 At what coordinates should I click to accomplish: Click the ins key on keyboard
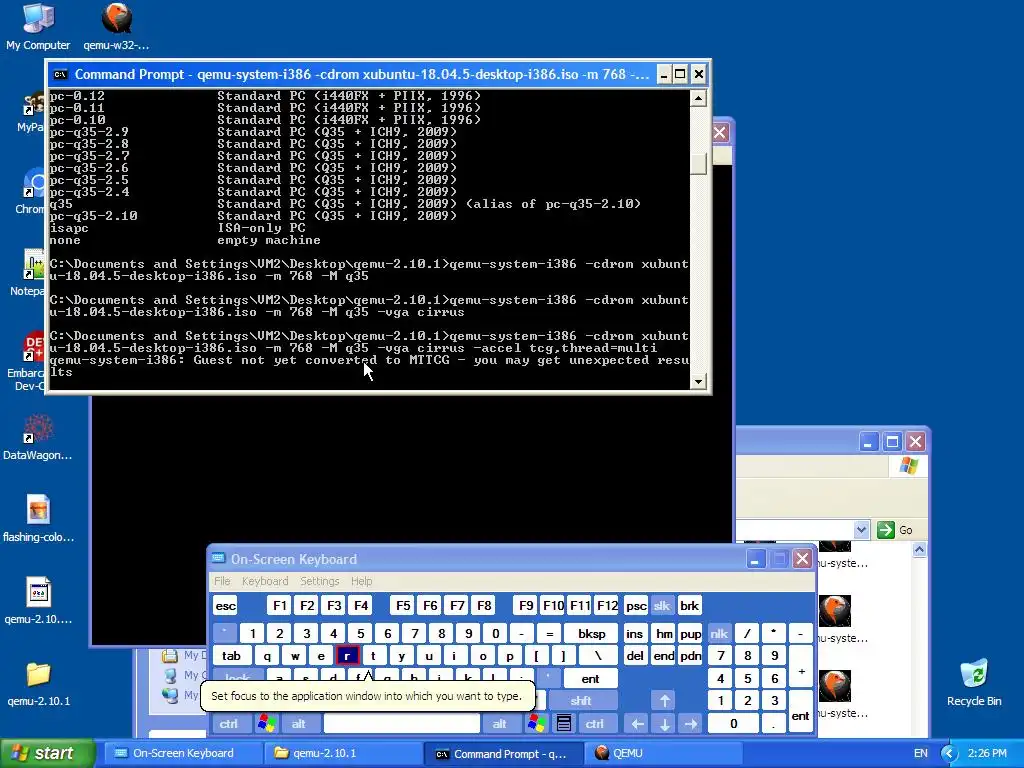point(635,633)
